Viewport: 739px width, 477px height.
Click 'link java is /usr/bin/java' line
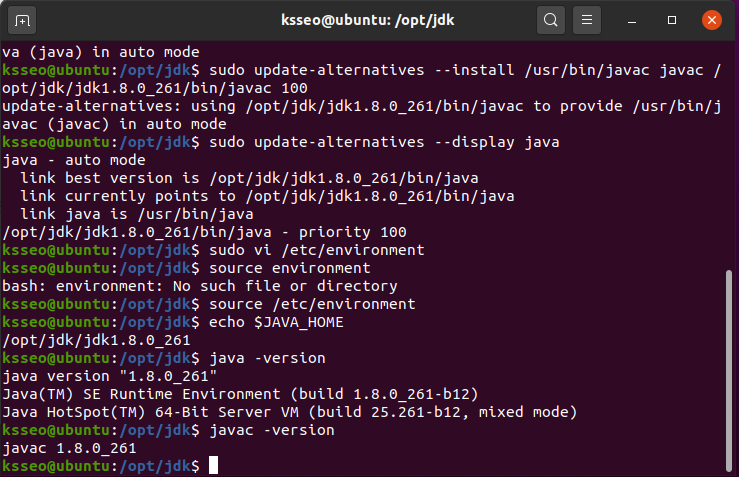point(137,214)
